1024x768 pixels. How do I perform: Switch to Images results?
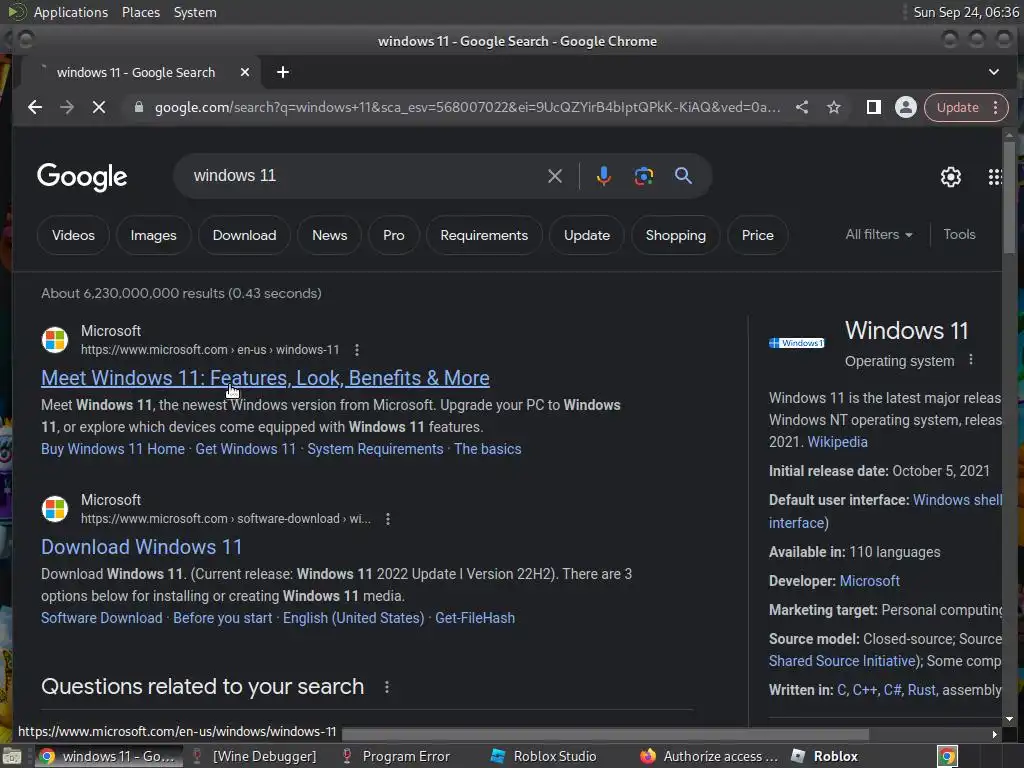153,235
